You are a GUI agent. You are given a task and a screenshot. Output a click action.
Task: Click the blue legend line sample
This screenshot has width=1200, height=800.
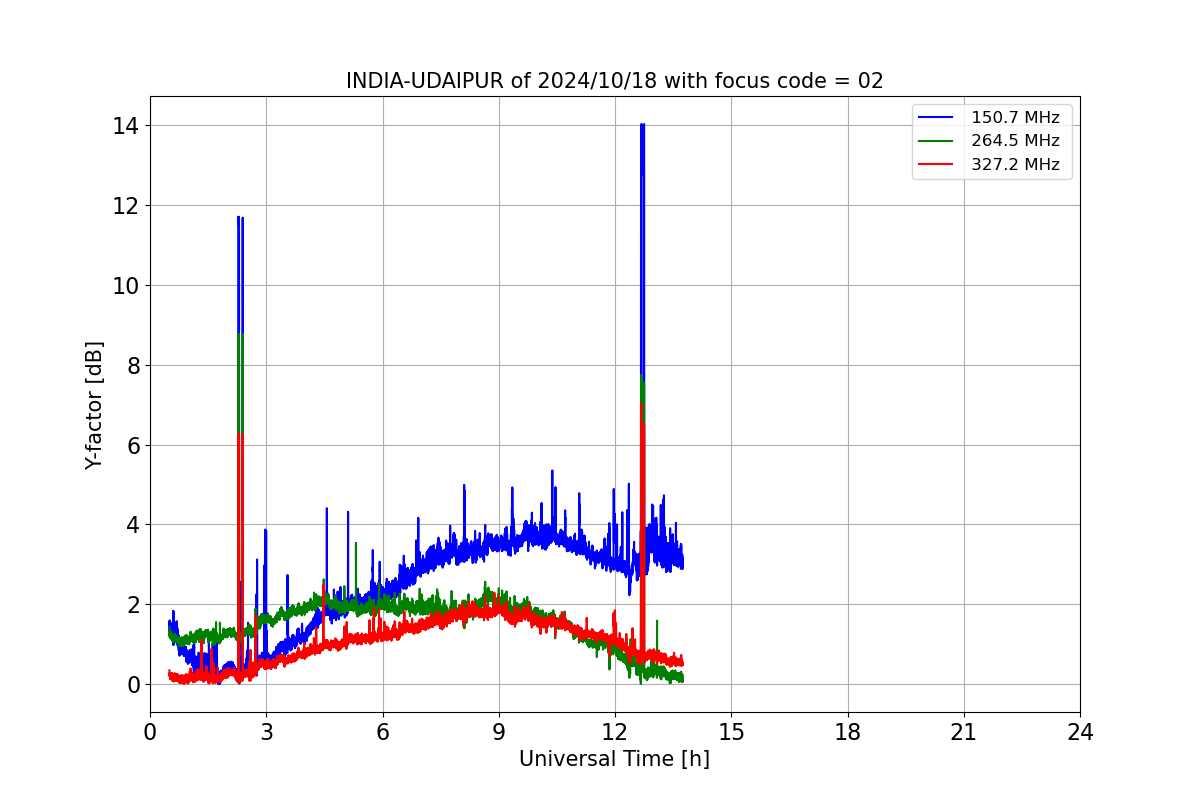click(936, 118)
